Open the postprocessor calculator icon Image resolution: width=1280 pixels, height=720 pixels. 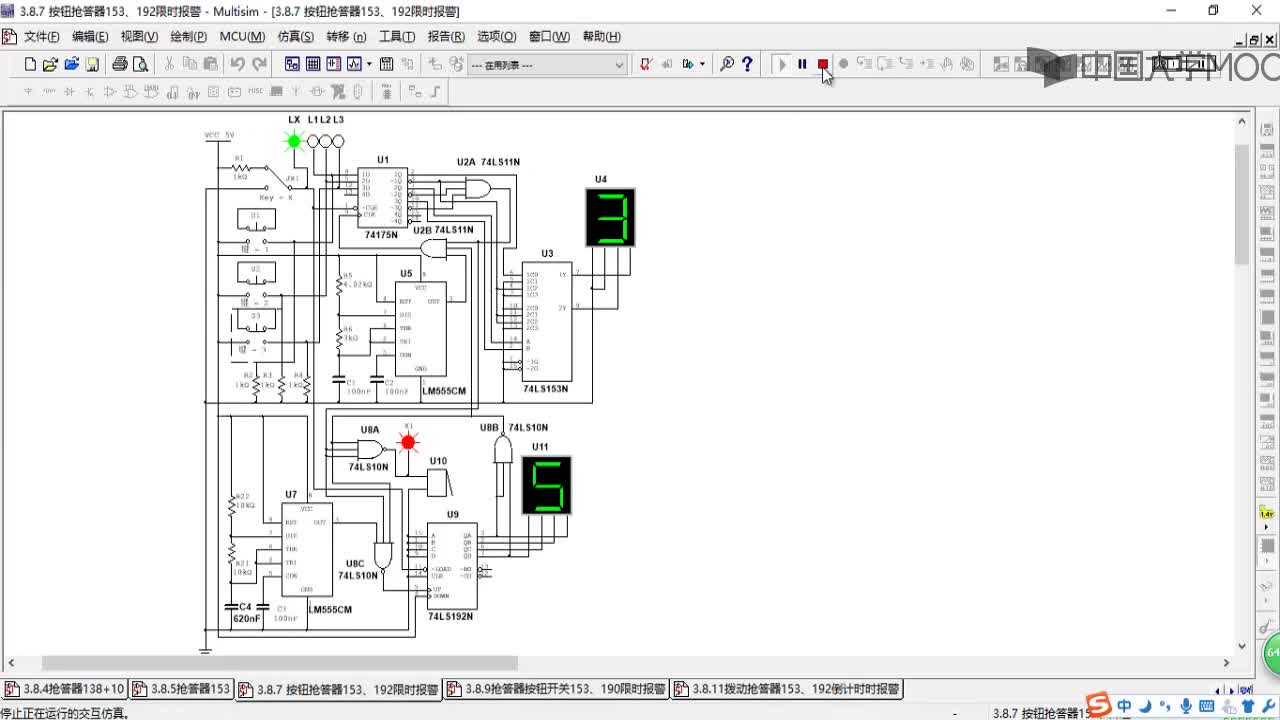pos(387,64)
